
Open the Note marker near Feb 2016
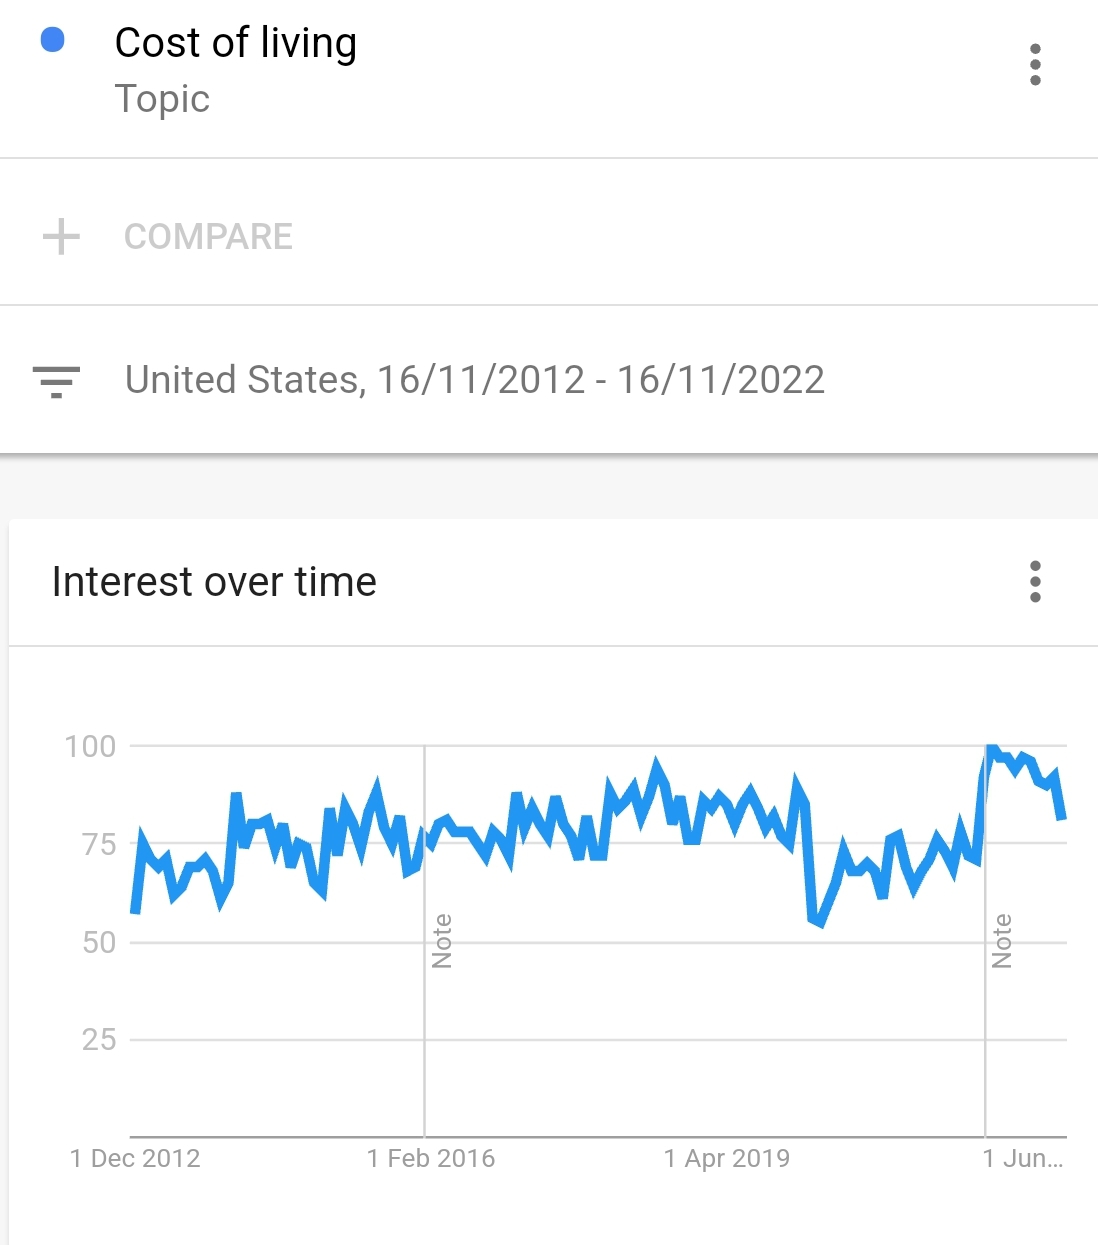442,941
